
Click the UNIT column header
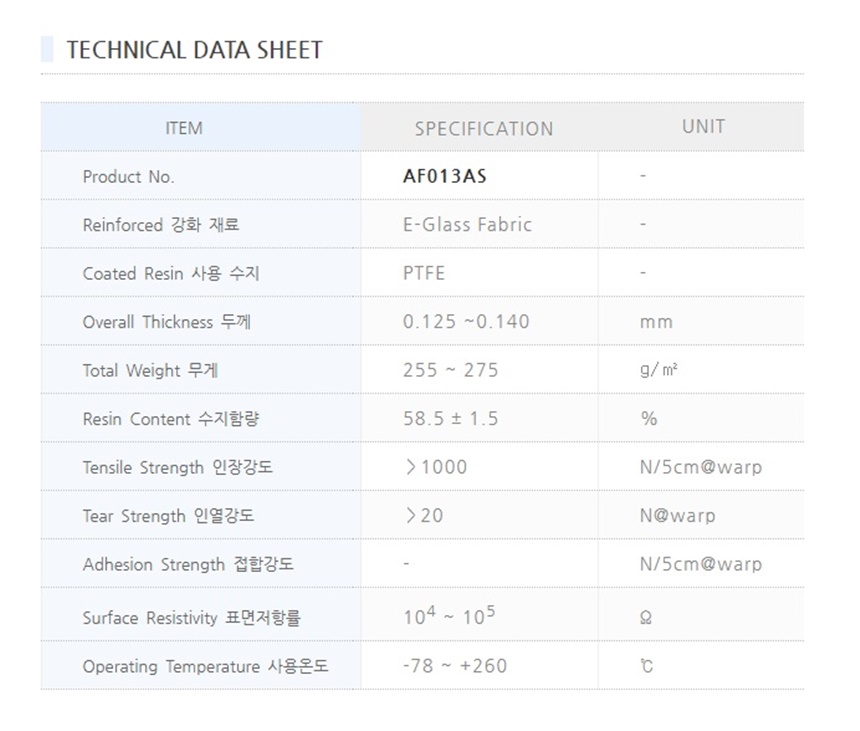(703, 127)
